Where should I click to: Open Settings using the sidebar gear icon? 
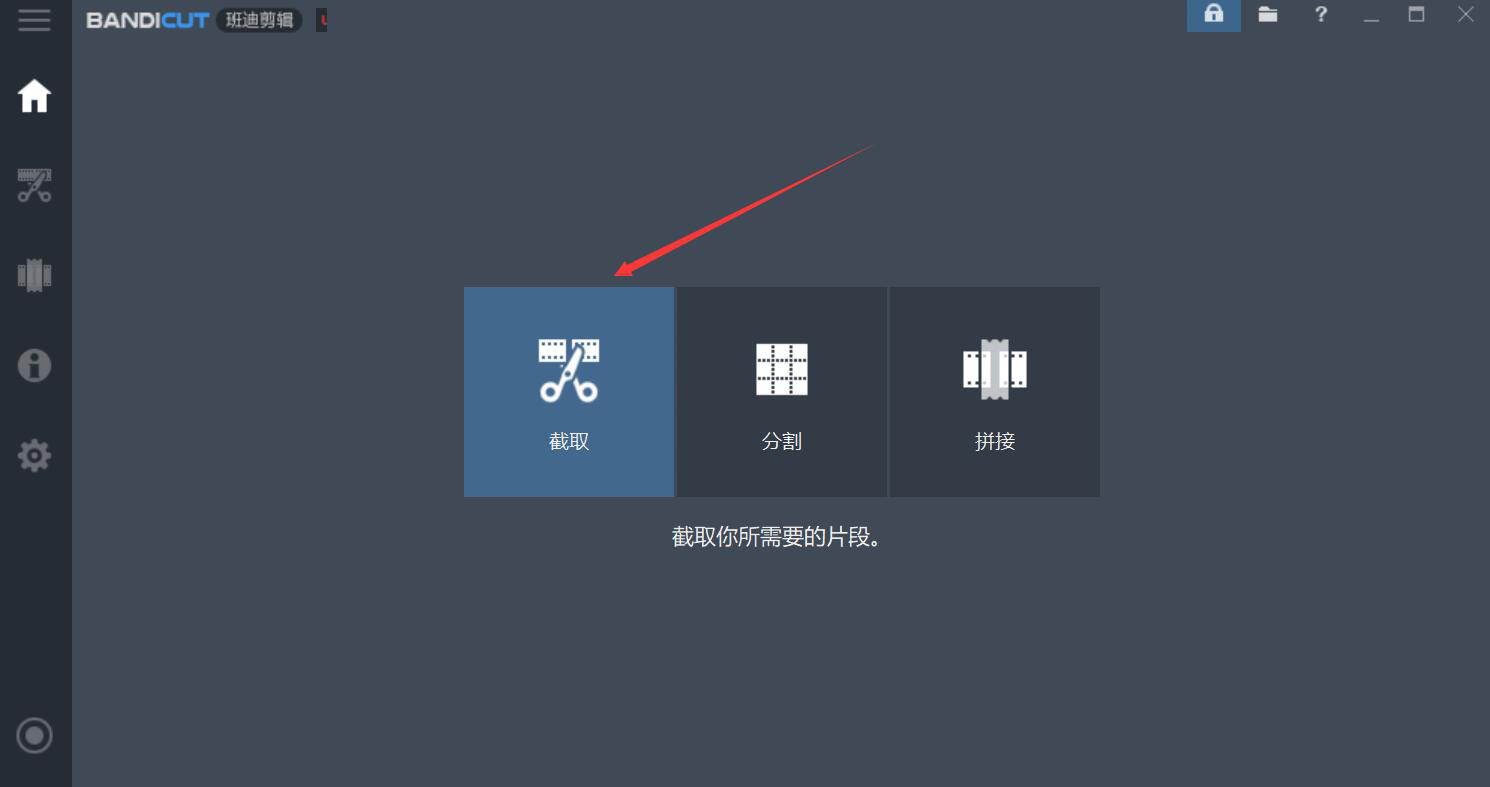tap(34, 456)
